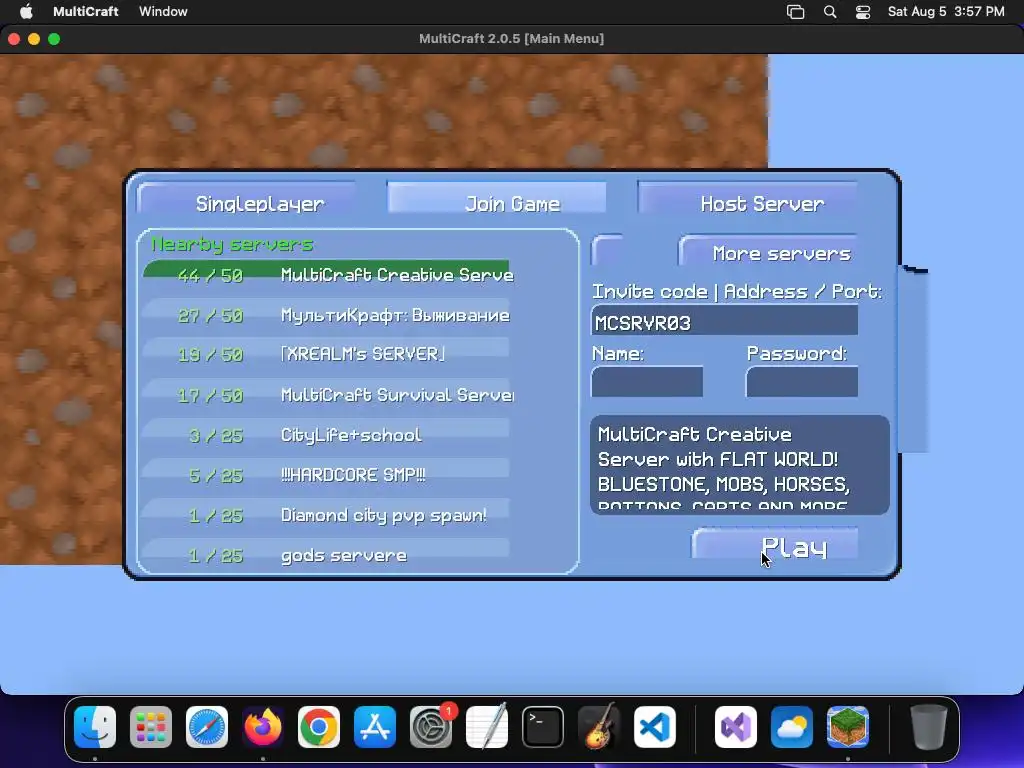Click the date and time in menu bar

tap(946, 11)
